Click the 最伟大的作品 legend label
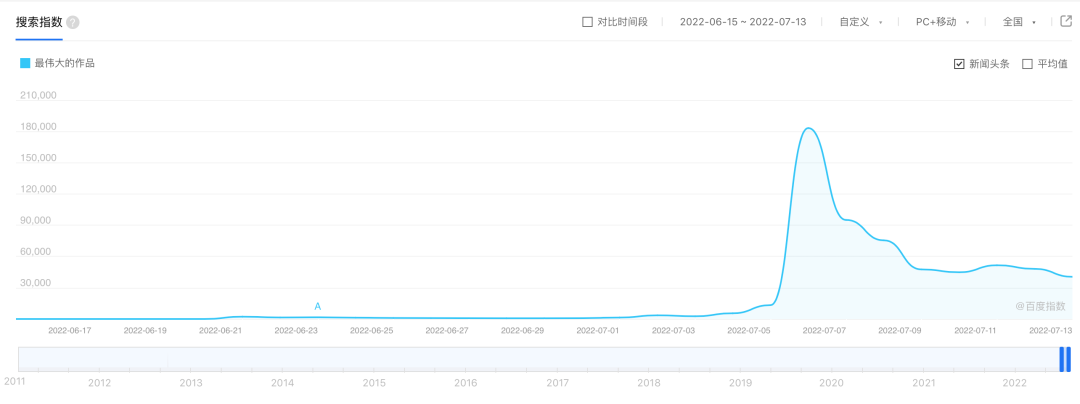This screenshot has height=404, width=1080. tap(65, 63)
